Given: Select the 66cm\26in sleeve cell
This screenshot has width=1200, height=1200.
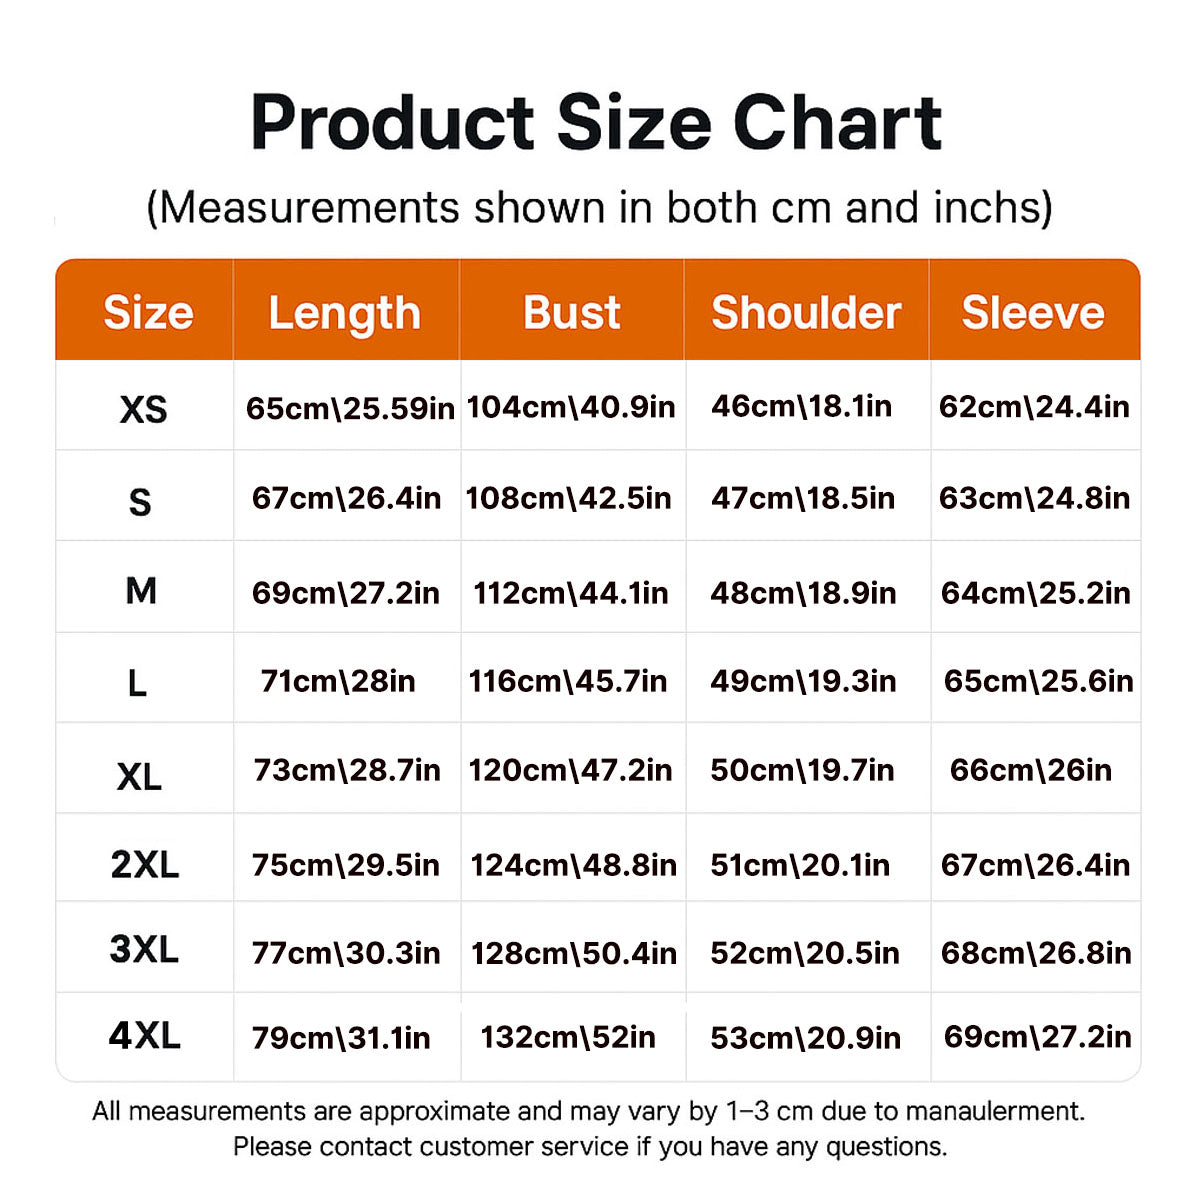Looking at the screenshot, I should point(1031,770).
